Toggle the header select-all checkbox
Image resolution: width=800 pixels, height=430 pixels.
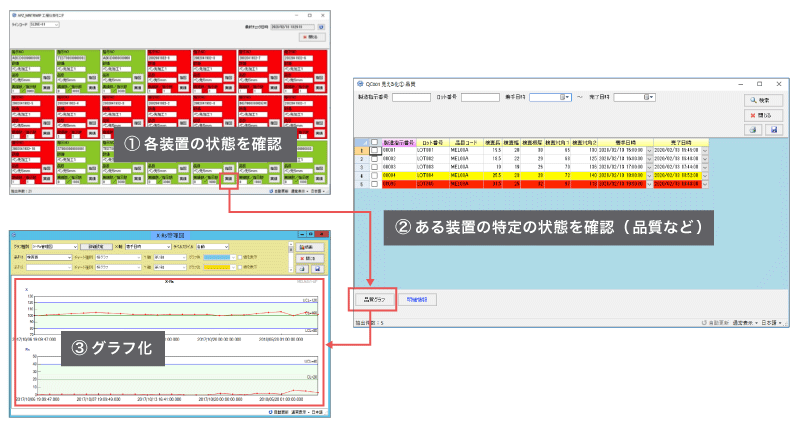(x=374, y=143)
